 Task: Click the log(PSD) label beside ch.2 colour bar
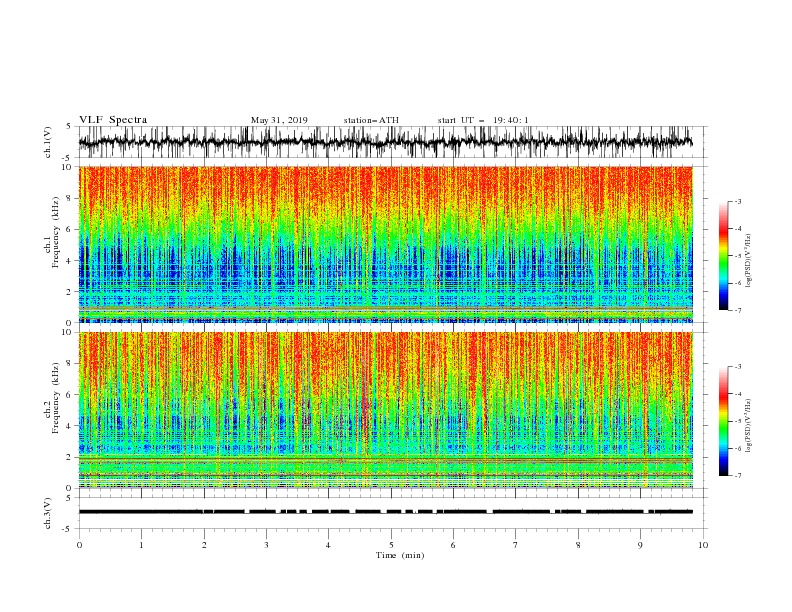(749, 426)
